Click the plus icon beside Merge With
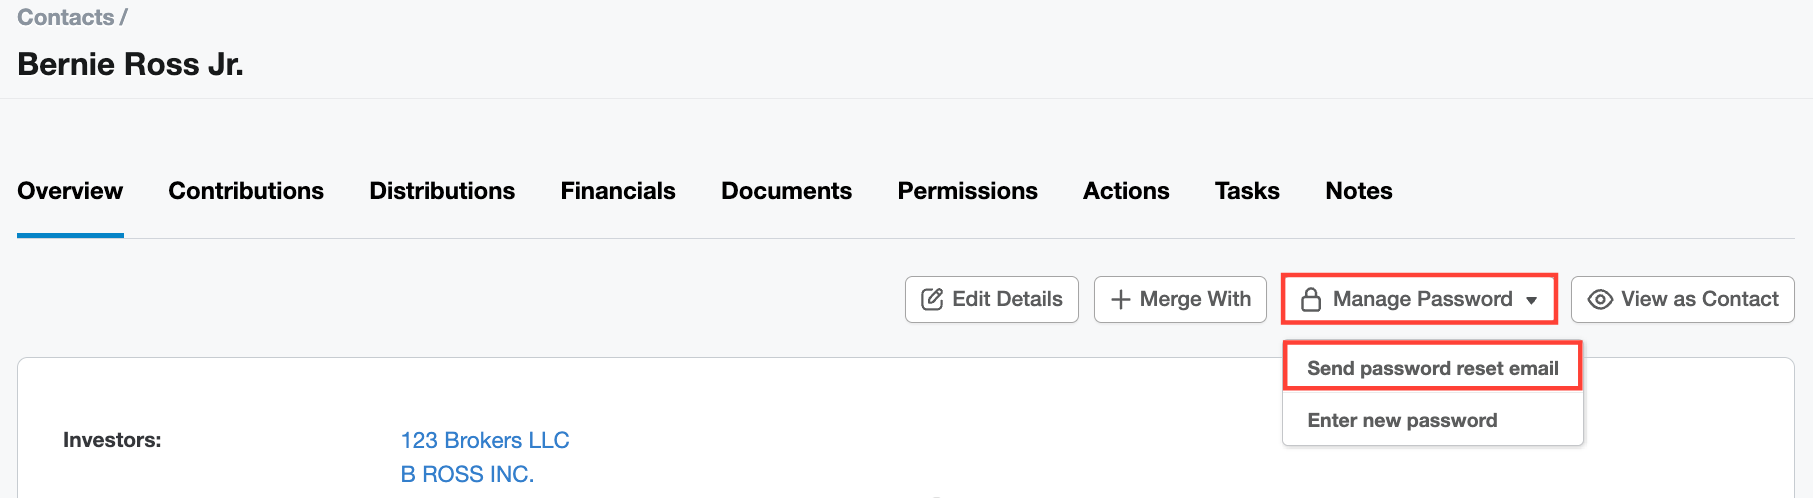The height and width of the screenshot is (498, 1813). point(1121,300)
